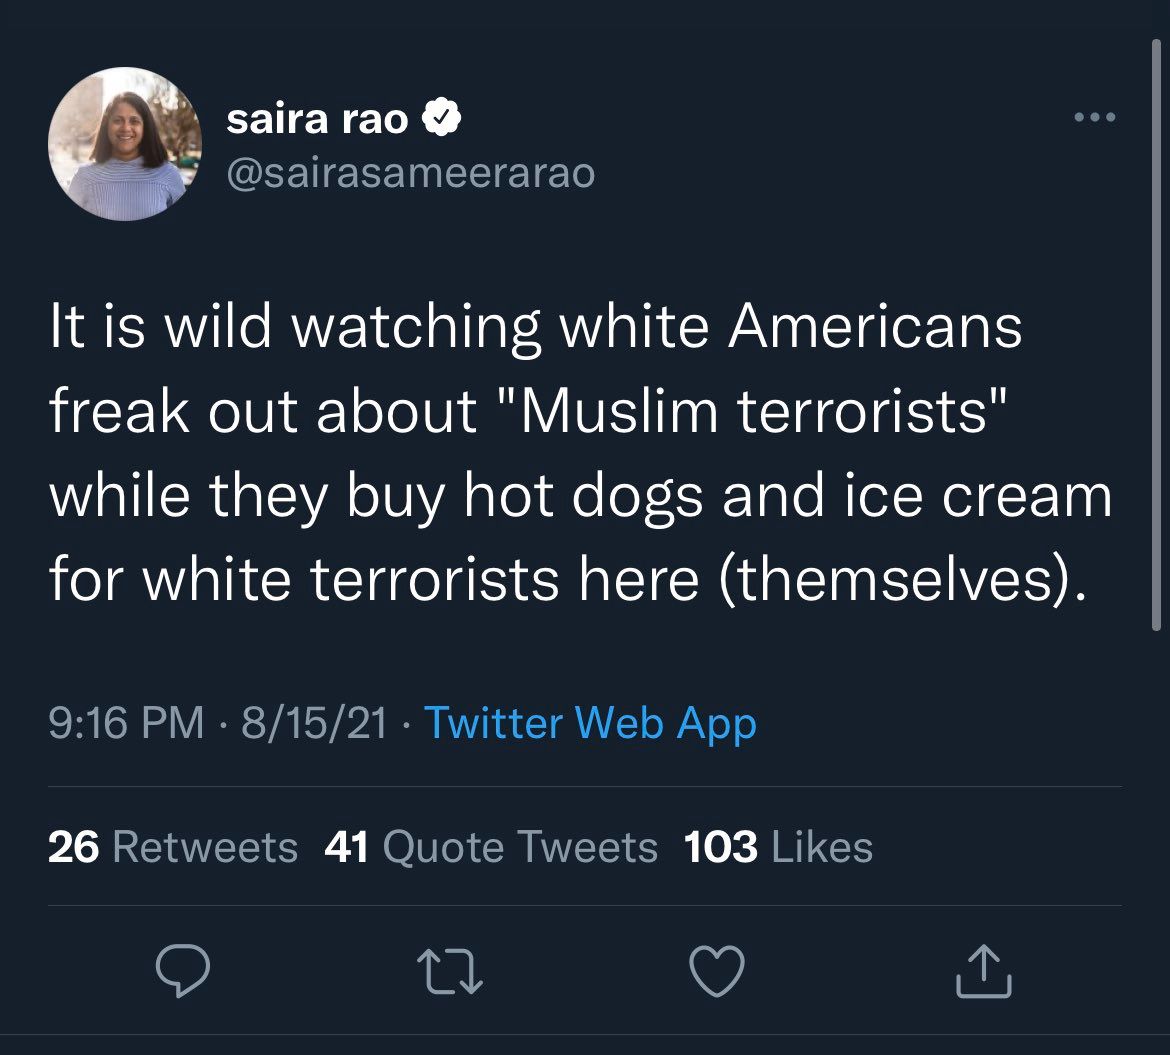Image resolution: width=1170 pixels, height=1055 pixels.
Task: Open the share tweet icon
Action: [986, 972]
